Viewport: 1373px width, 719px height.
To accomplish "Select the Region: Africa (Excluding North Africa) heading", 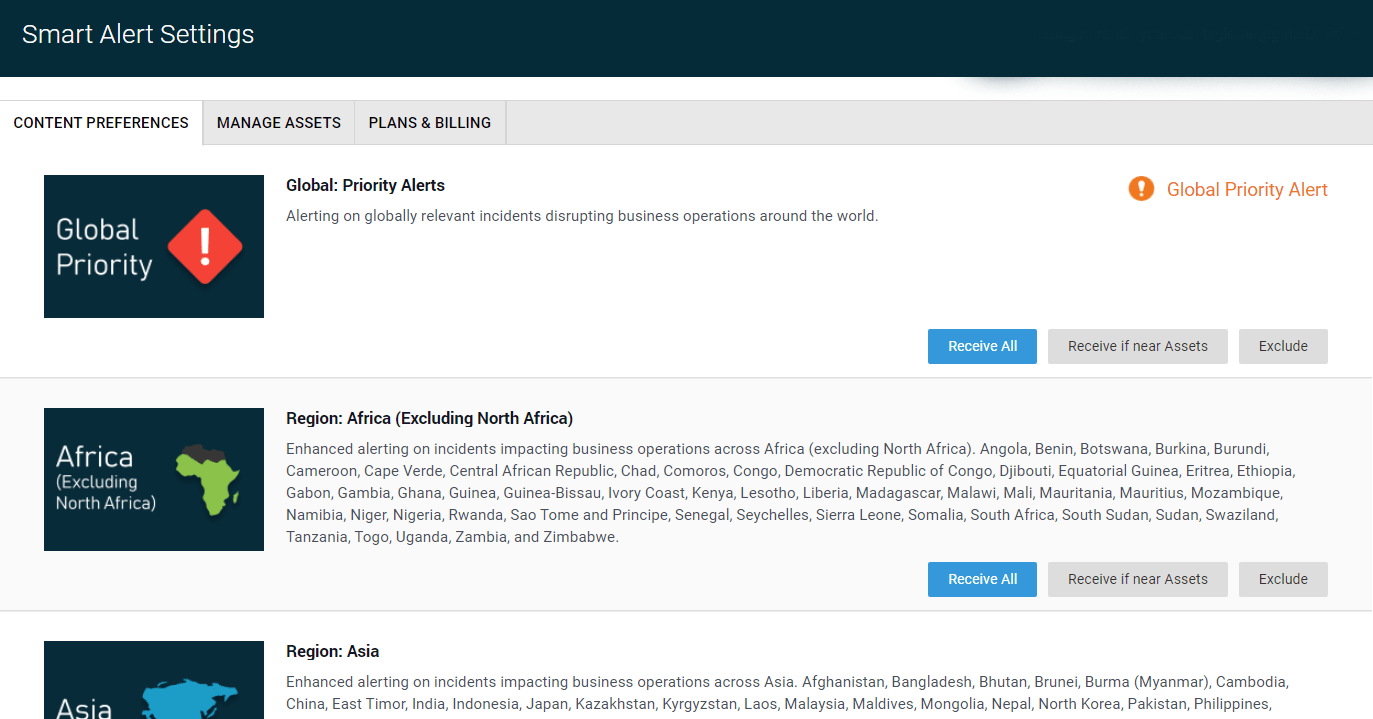I will [x=429, y=418].
